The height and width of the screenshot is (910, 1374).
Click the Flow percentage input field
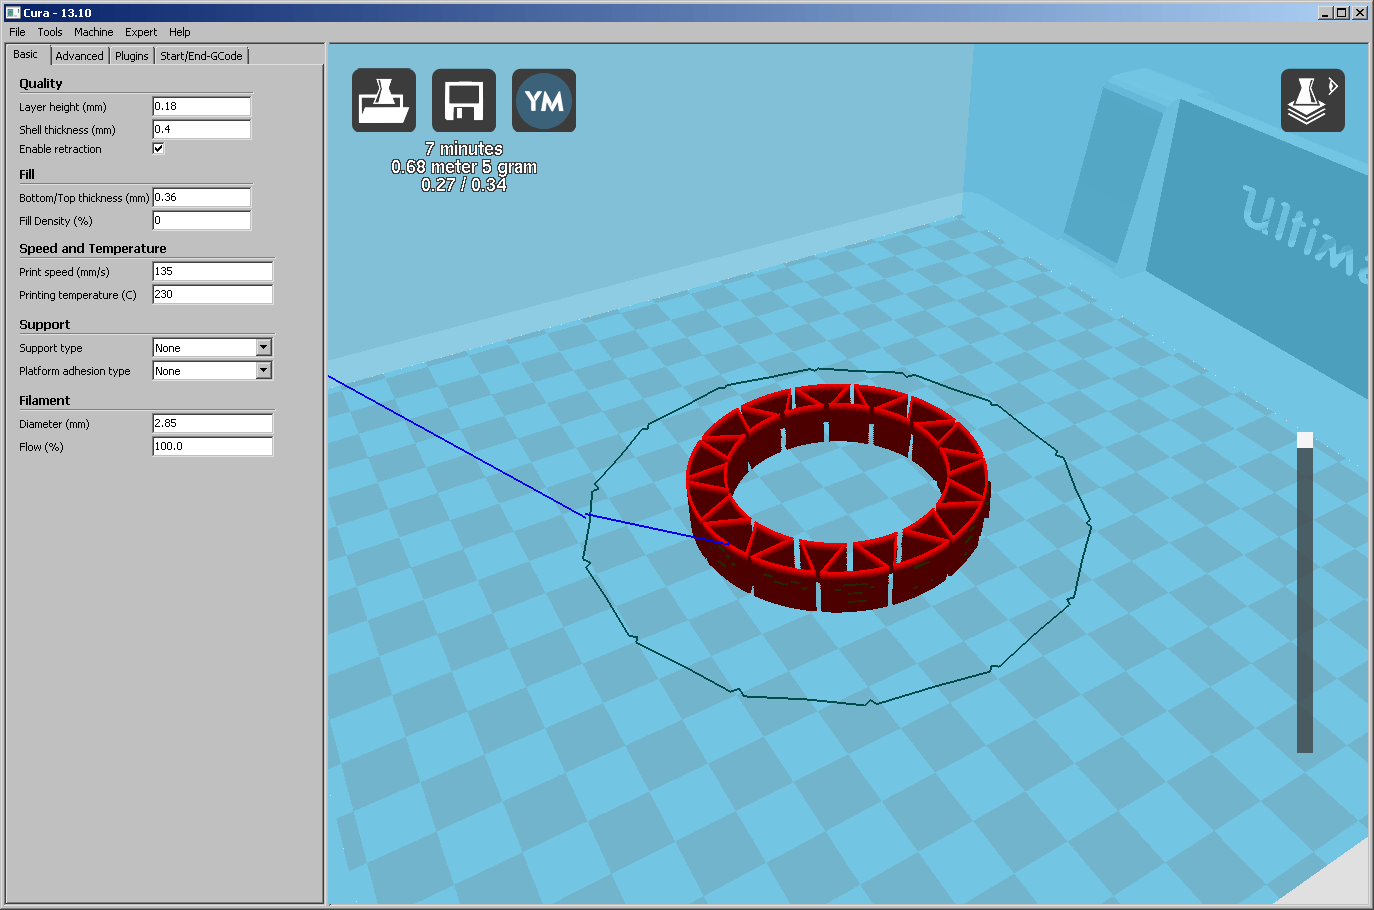(x=212, y=446)
